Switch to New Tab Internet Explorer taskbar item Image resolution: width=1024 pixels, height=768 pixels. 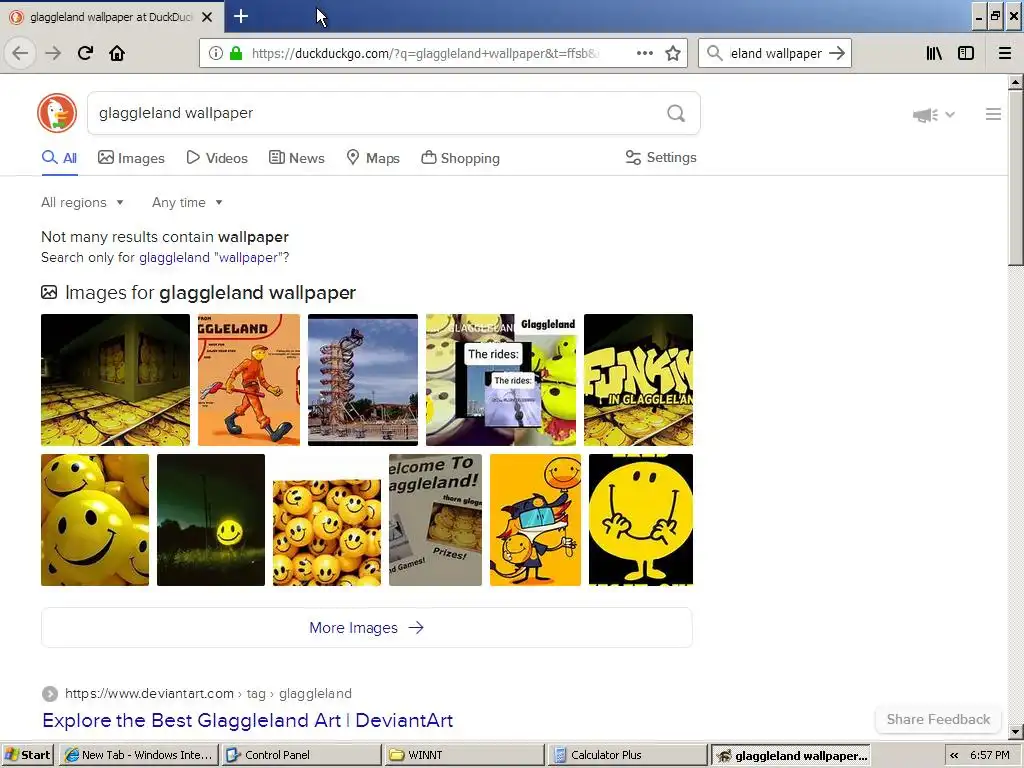coord(138,755)
